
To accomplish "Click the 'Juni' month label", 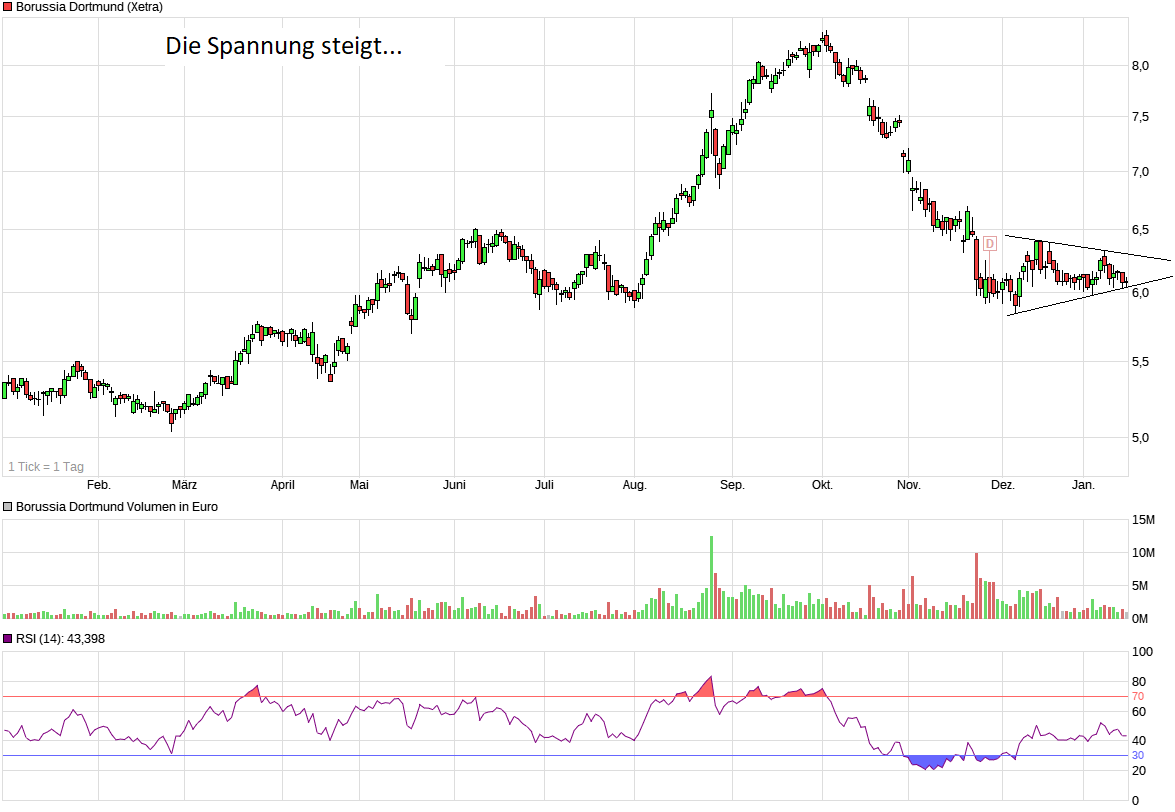I will click(x=454, y=485).
